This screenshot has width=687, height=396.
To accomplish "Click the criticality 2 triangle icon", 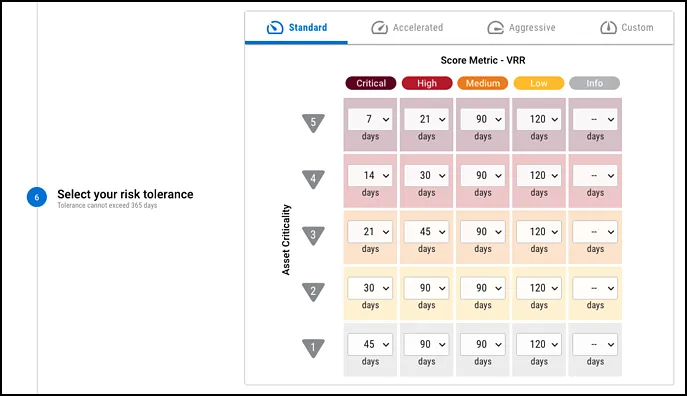I will pos(313,292).
